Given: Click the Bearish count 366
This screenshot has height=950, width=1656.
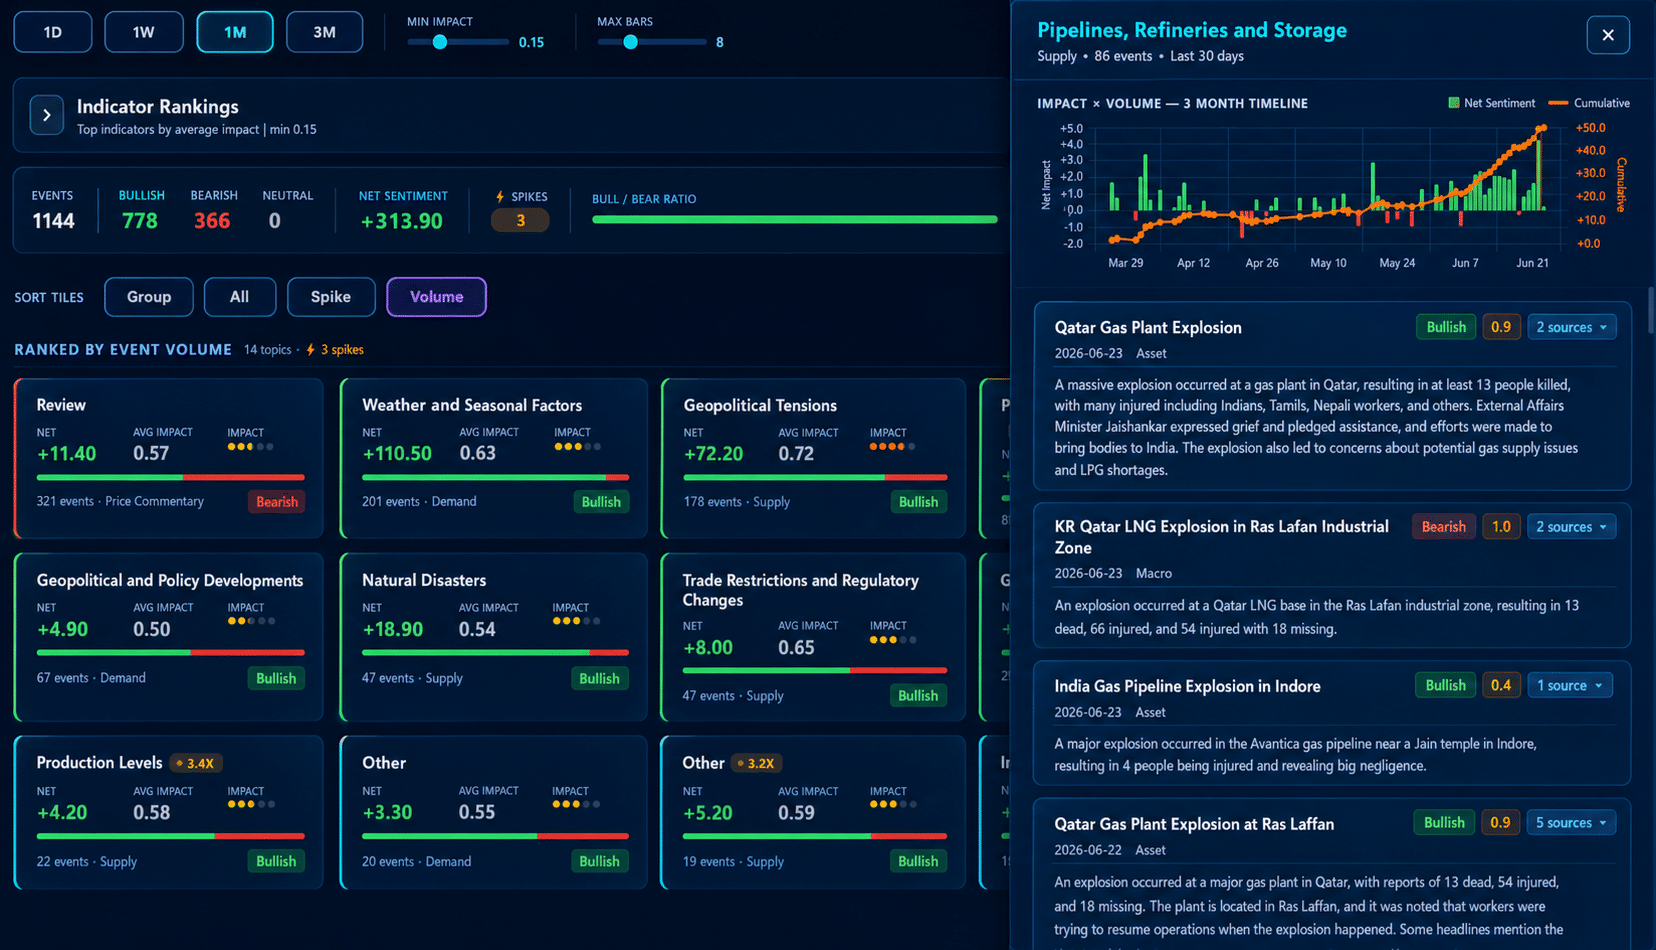Looking at the screenshot, I should 212,221.
